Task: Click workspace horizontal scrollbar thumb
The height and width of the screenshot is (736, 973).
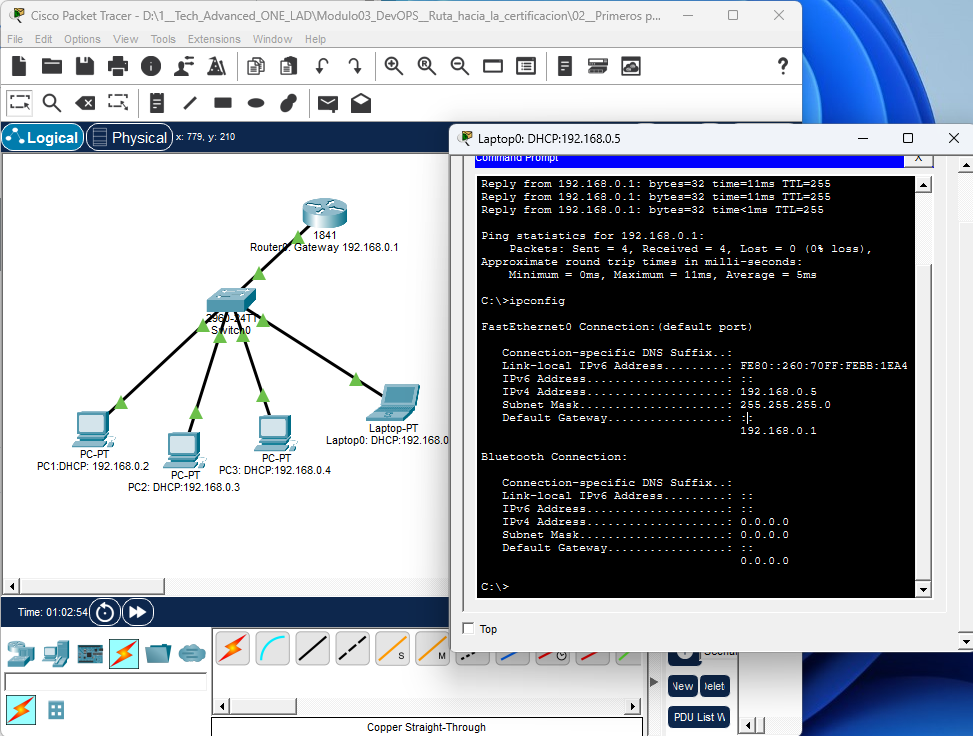Action: pos(92,586)
